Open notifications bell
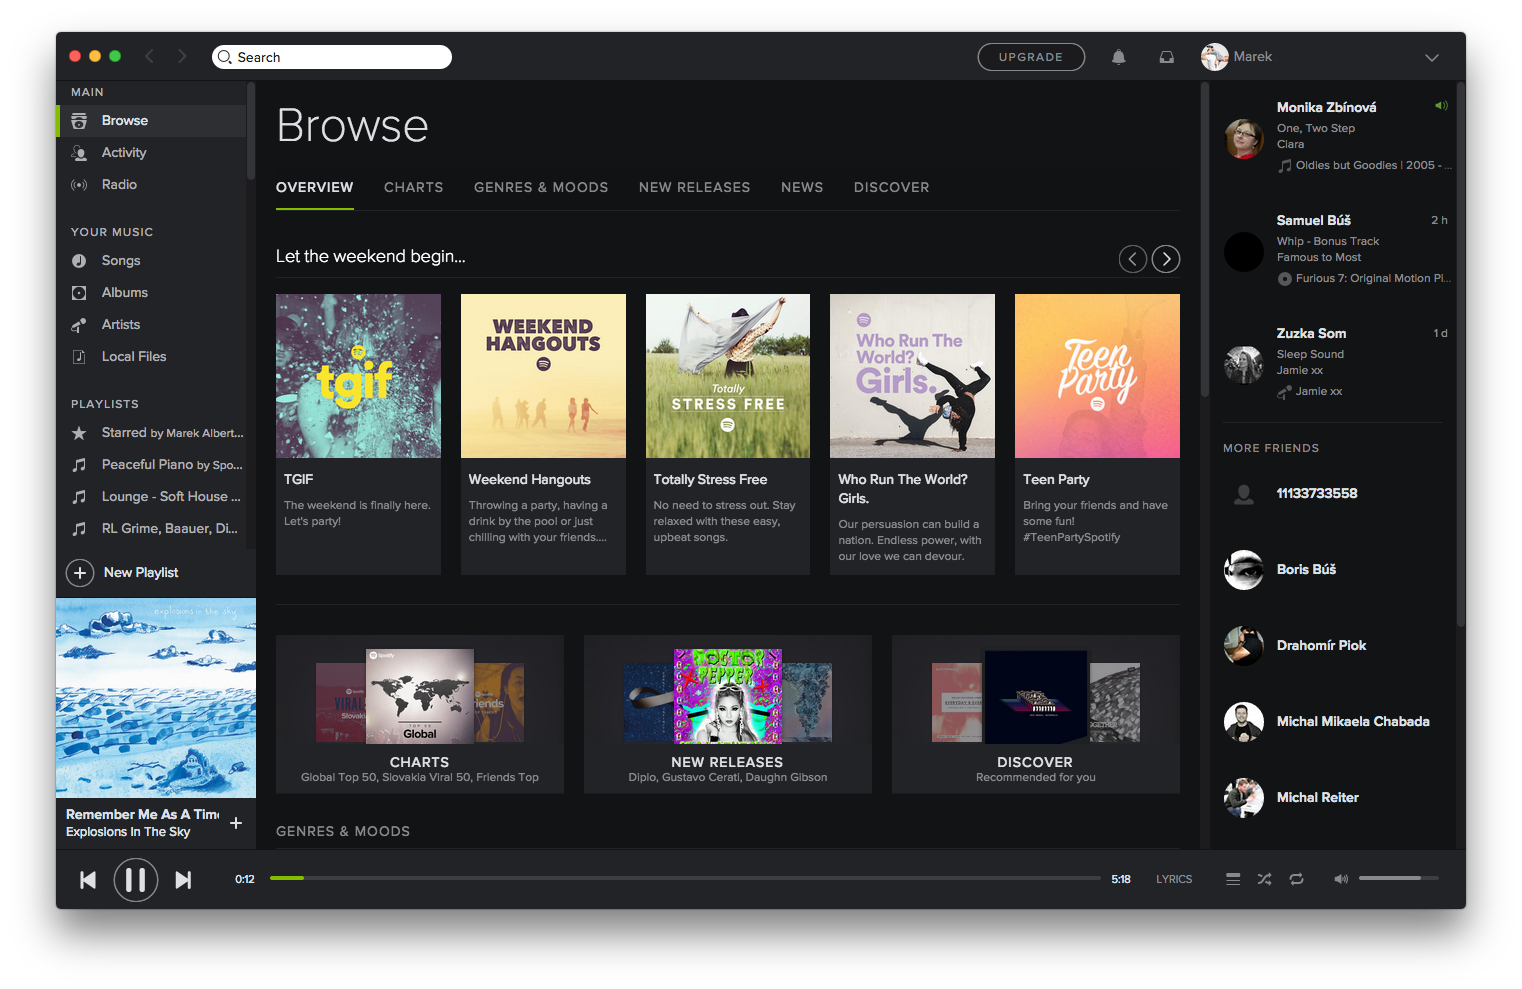The height and width of the screenshot is (989, 1522). coord(1119,57)
